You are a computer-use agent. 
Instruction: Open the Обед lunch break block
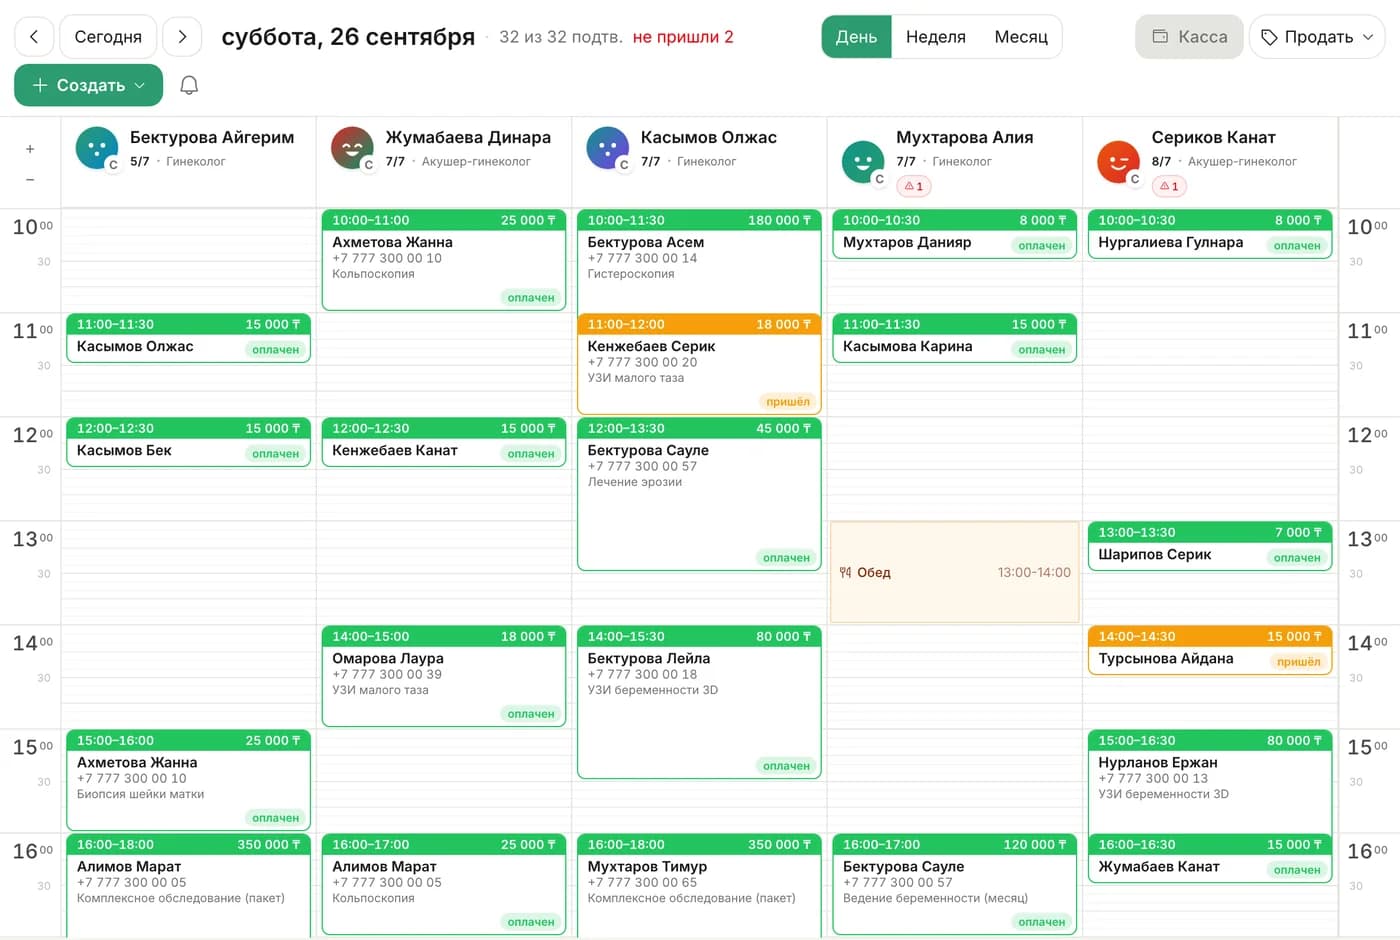[955, 572]
